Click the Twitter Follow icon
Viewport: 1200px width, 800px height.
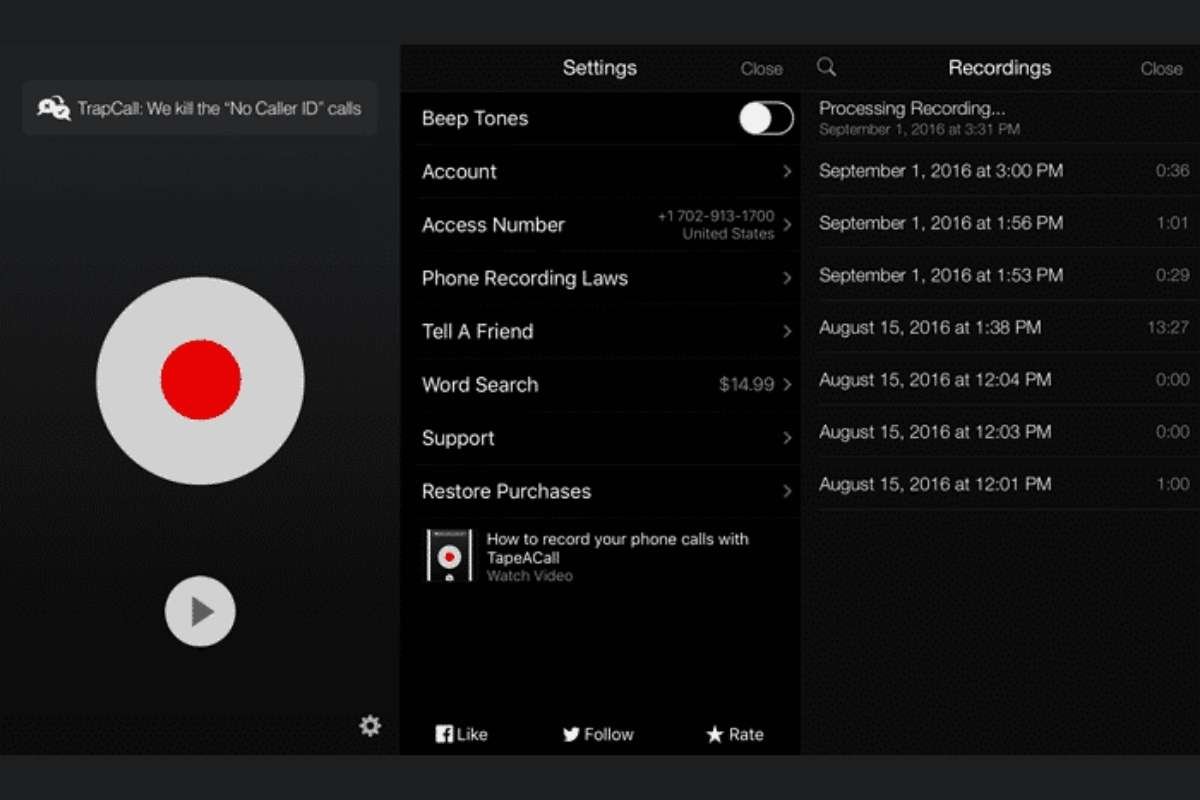(x=571, y=733)
